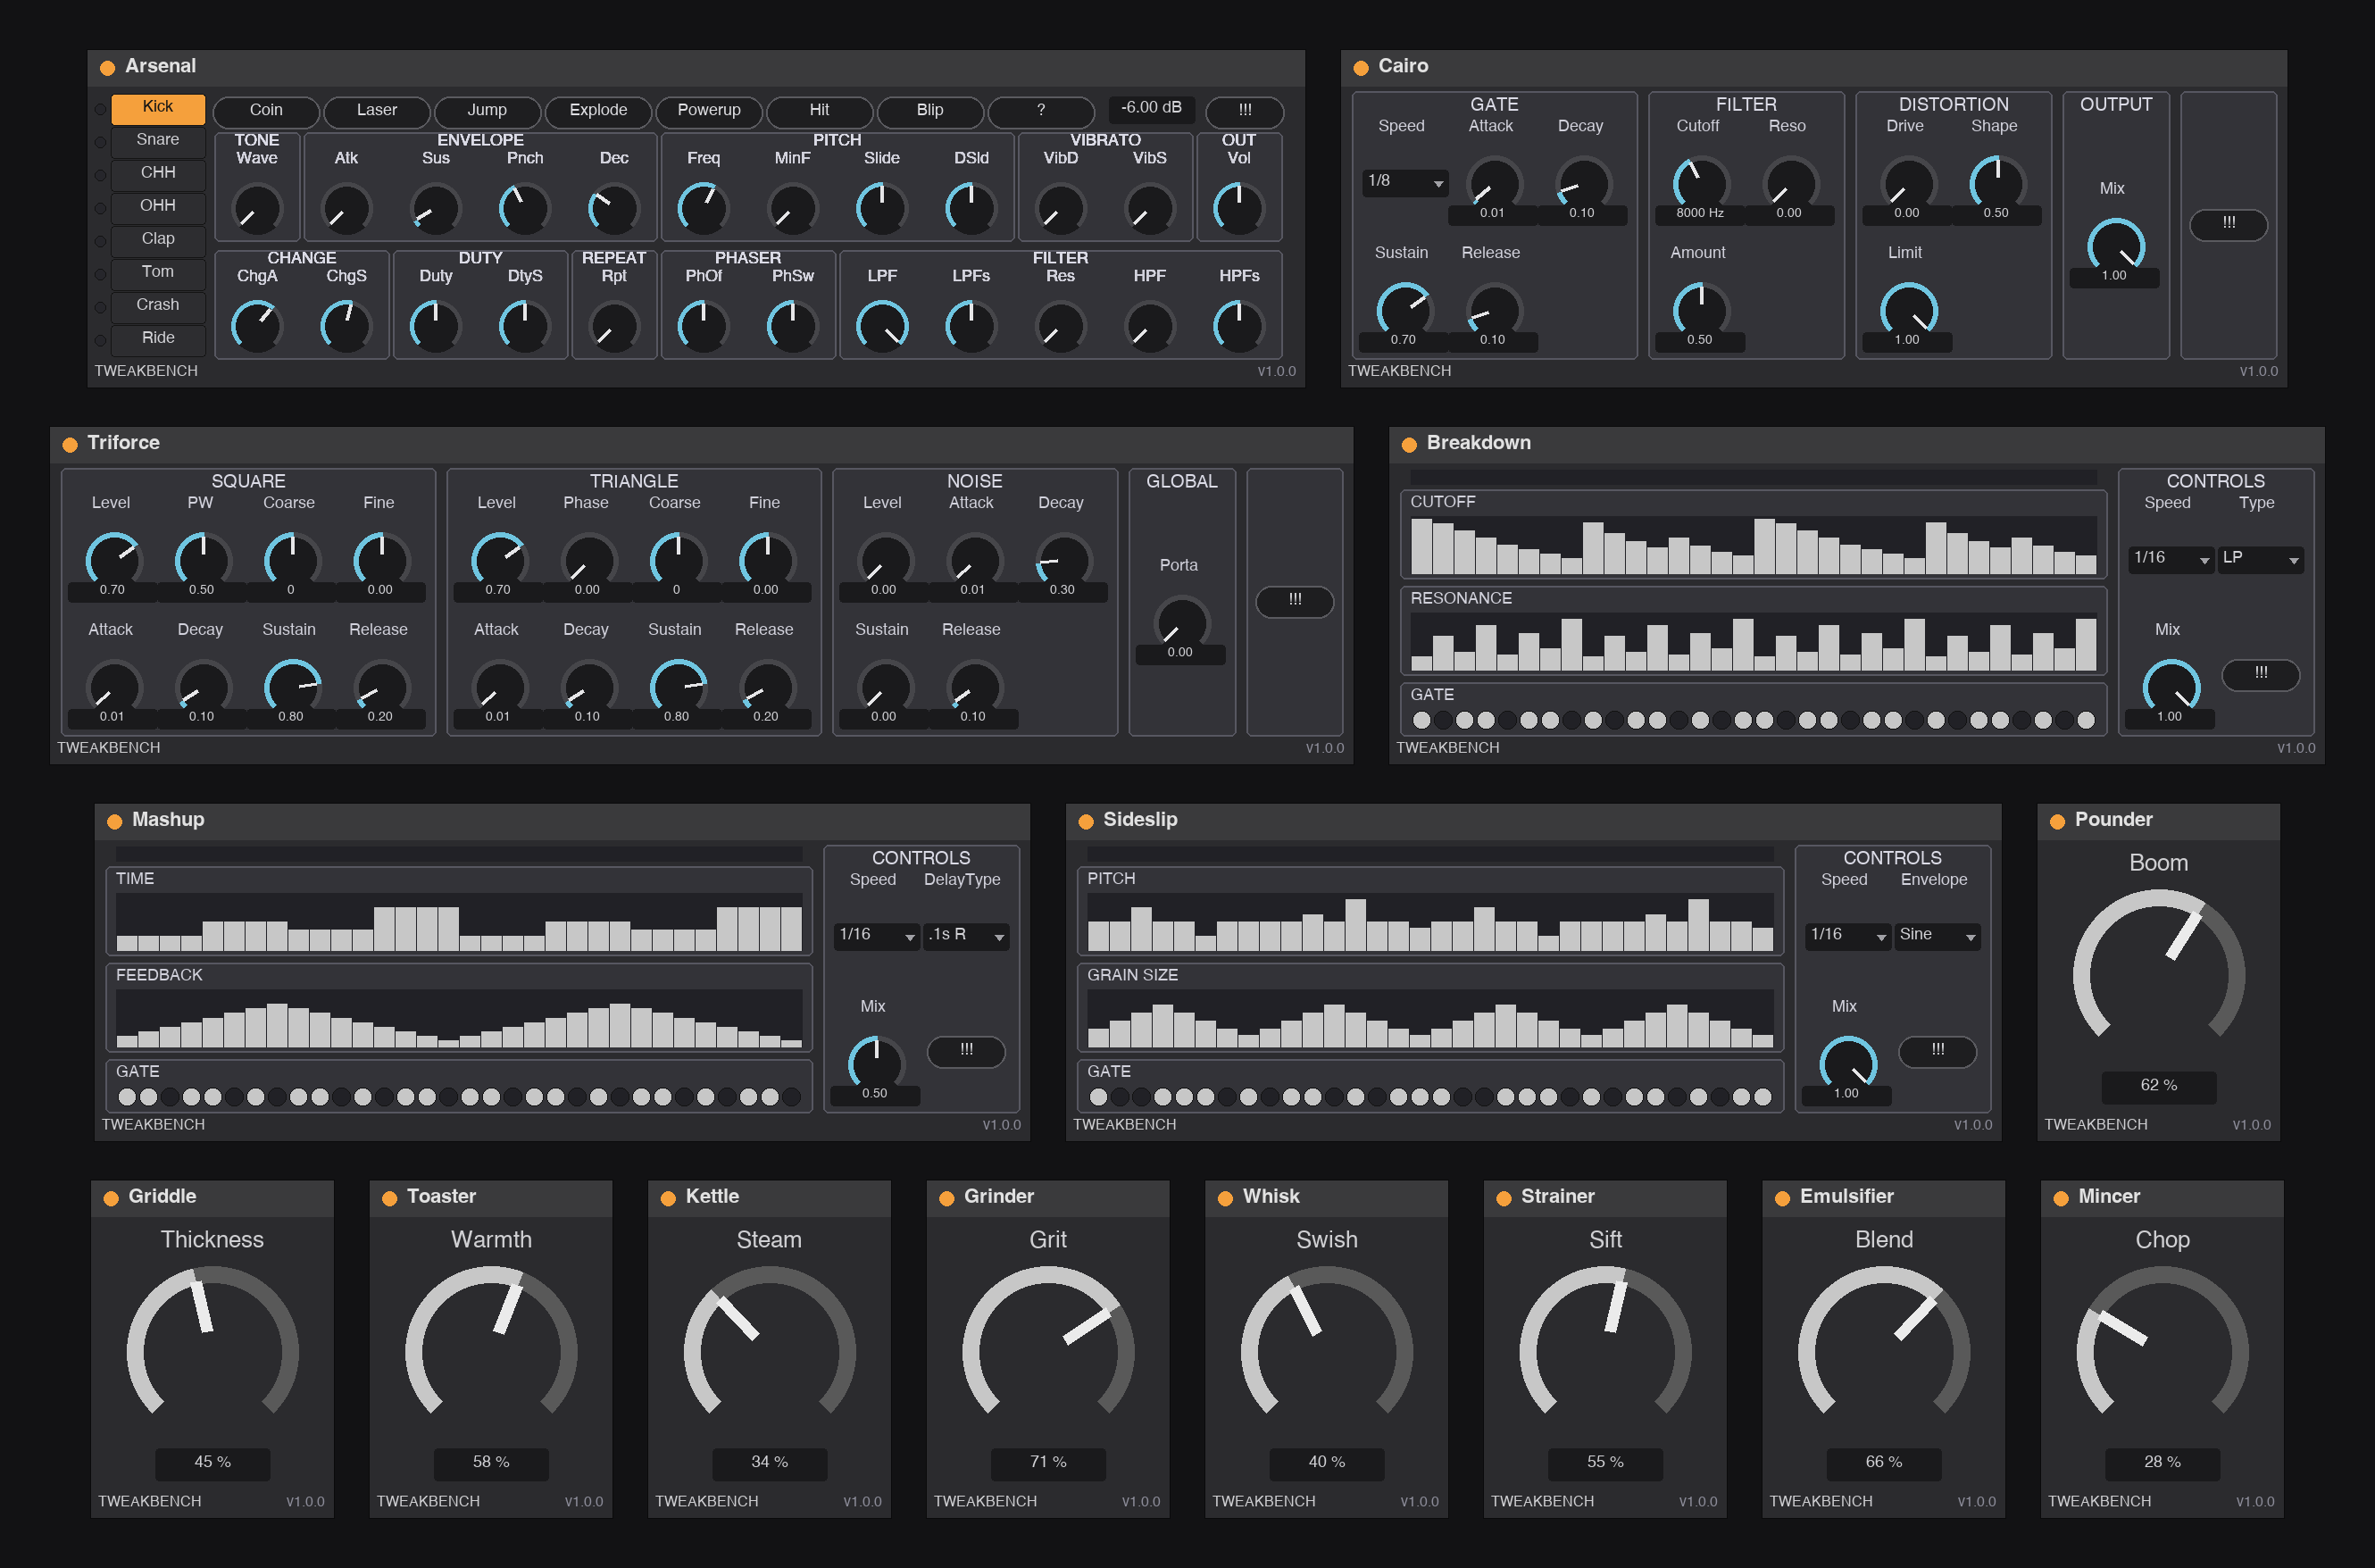Click the !!! button in Mashup
This screenshot has height=1568, width=2375.
click(966, 1051)
